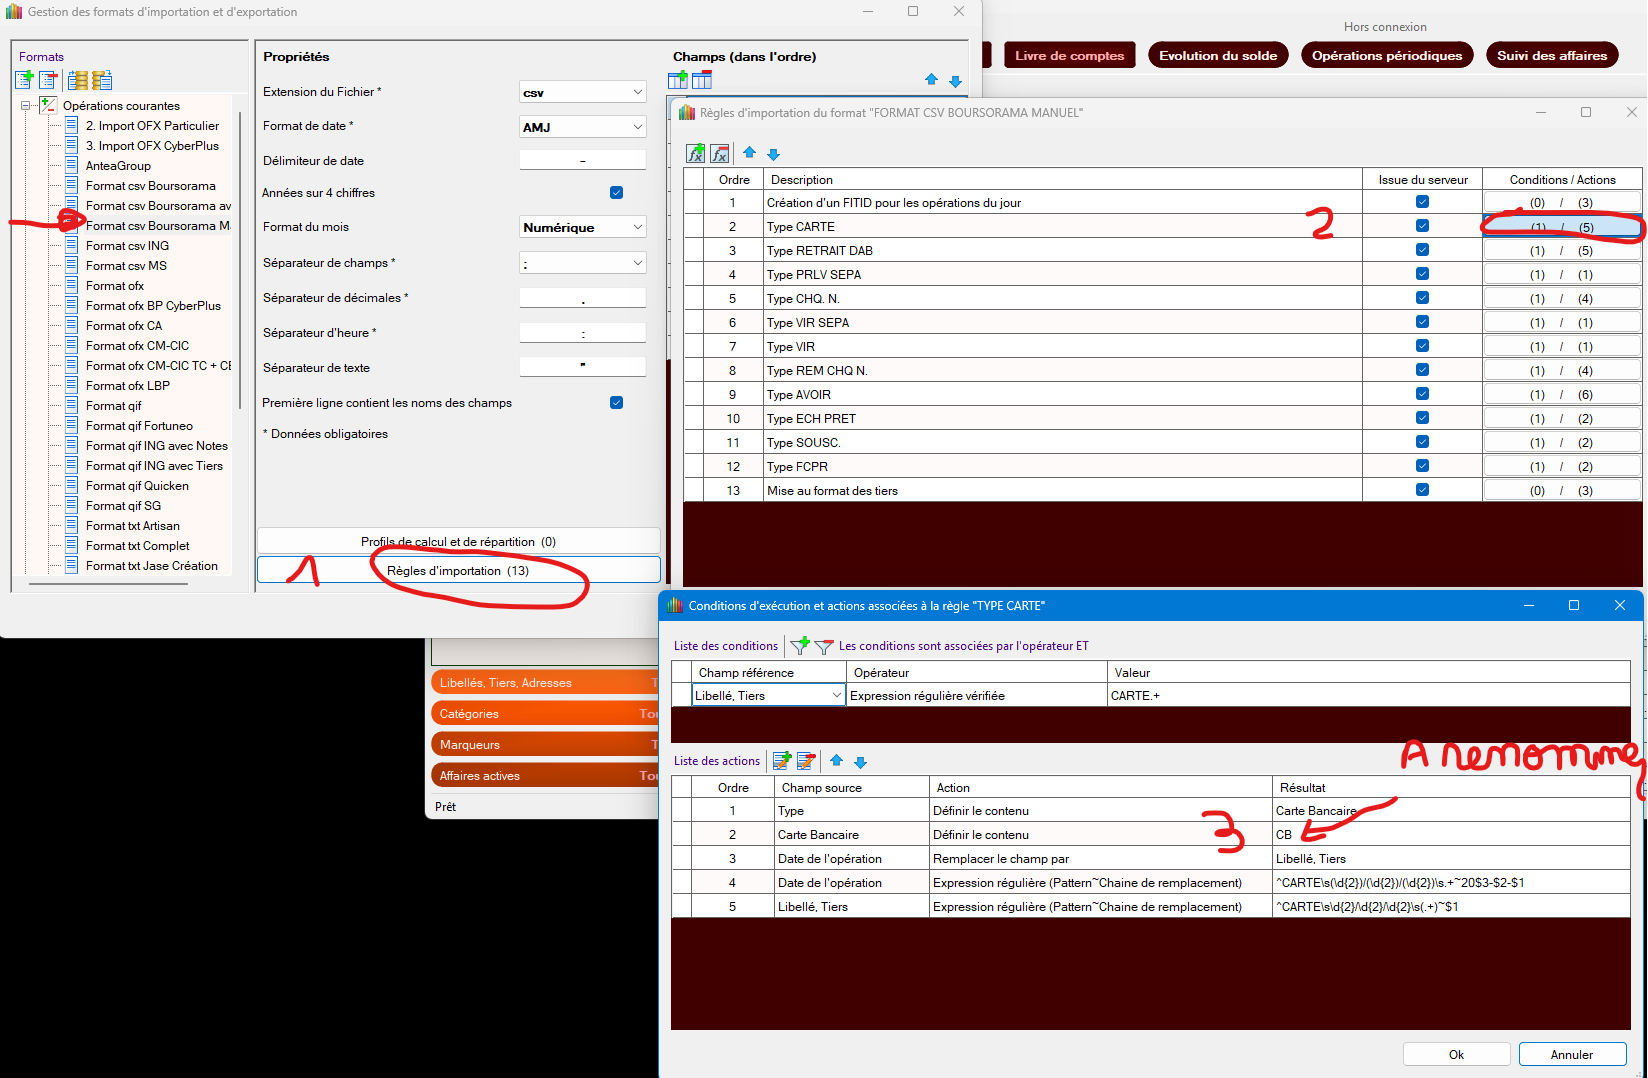Move selected action down in actions list
The image size is (1648, 1078).
click(x=860, y=762)
